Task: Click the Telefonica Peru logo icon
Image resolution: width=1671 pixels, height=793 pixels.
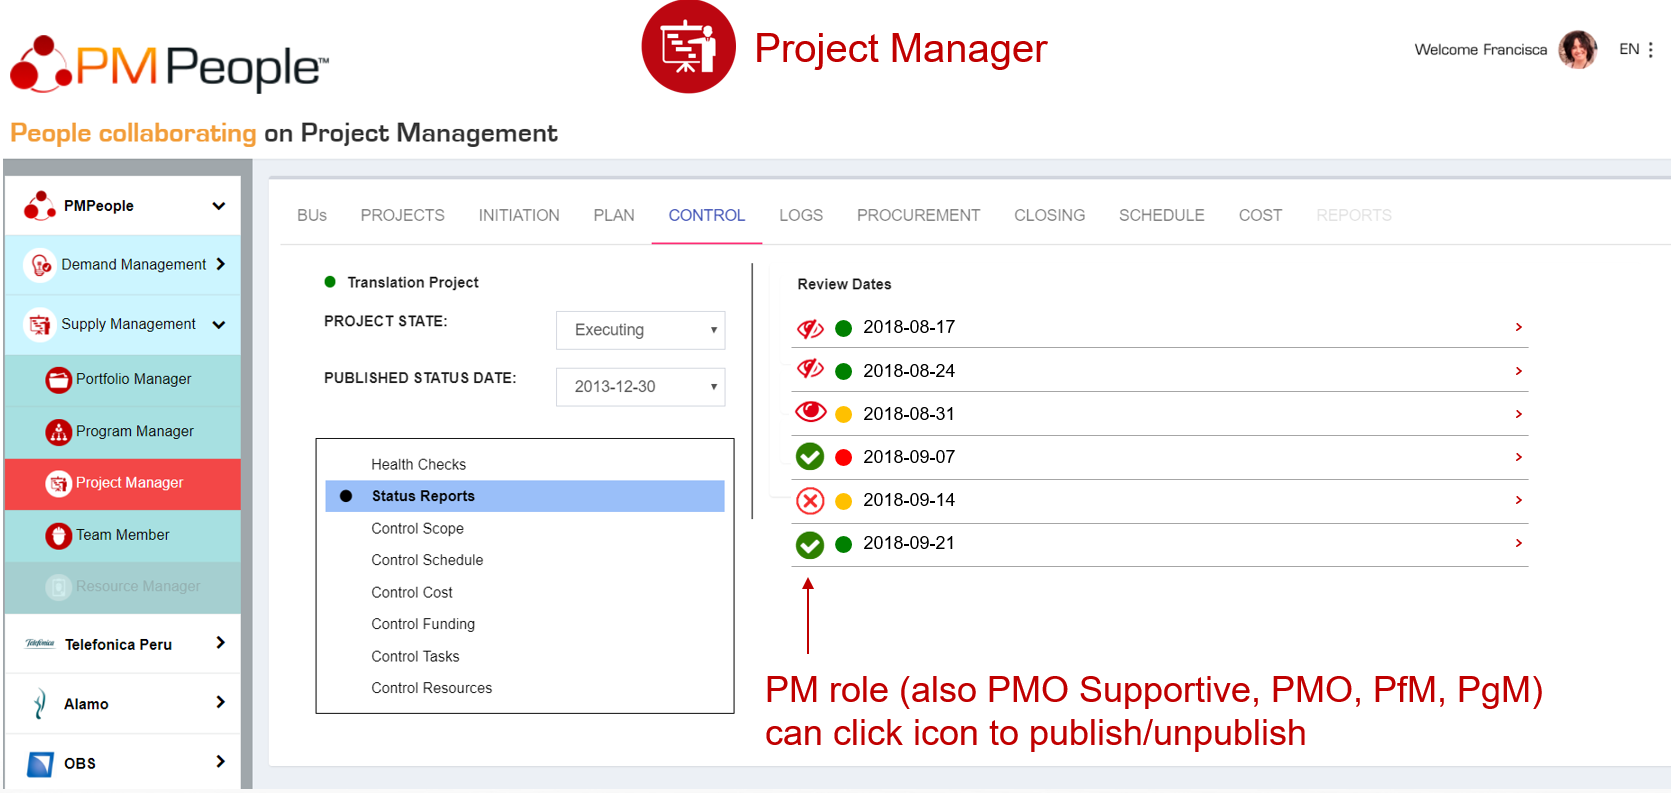Action: (40, 644)
